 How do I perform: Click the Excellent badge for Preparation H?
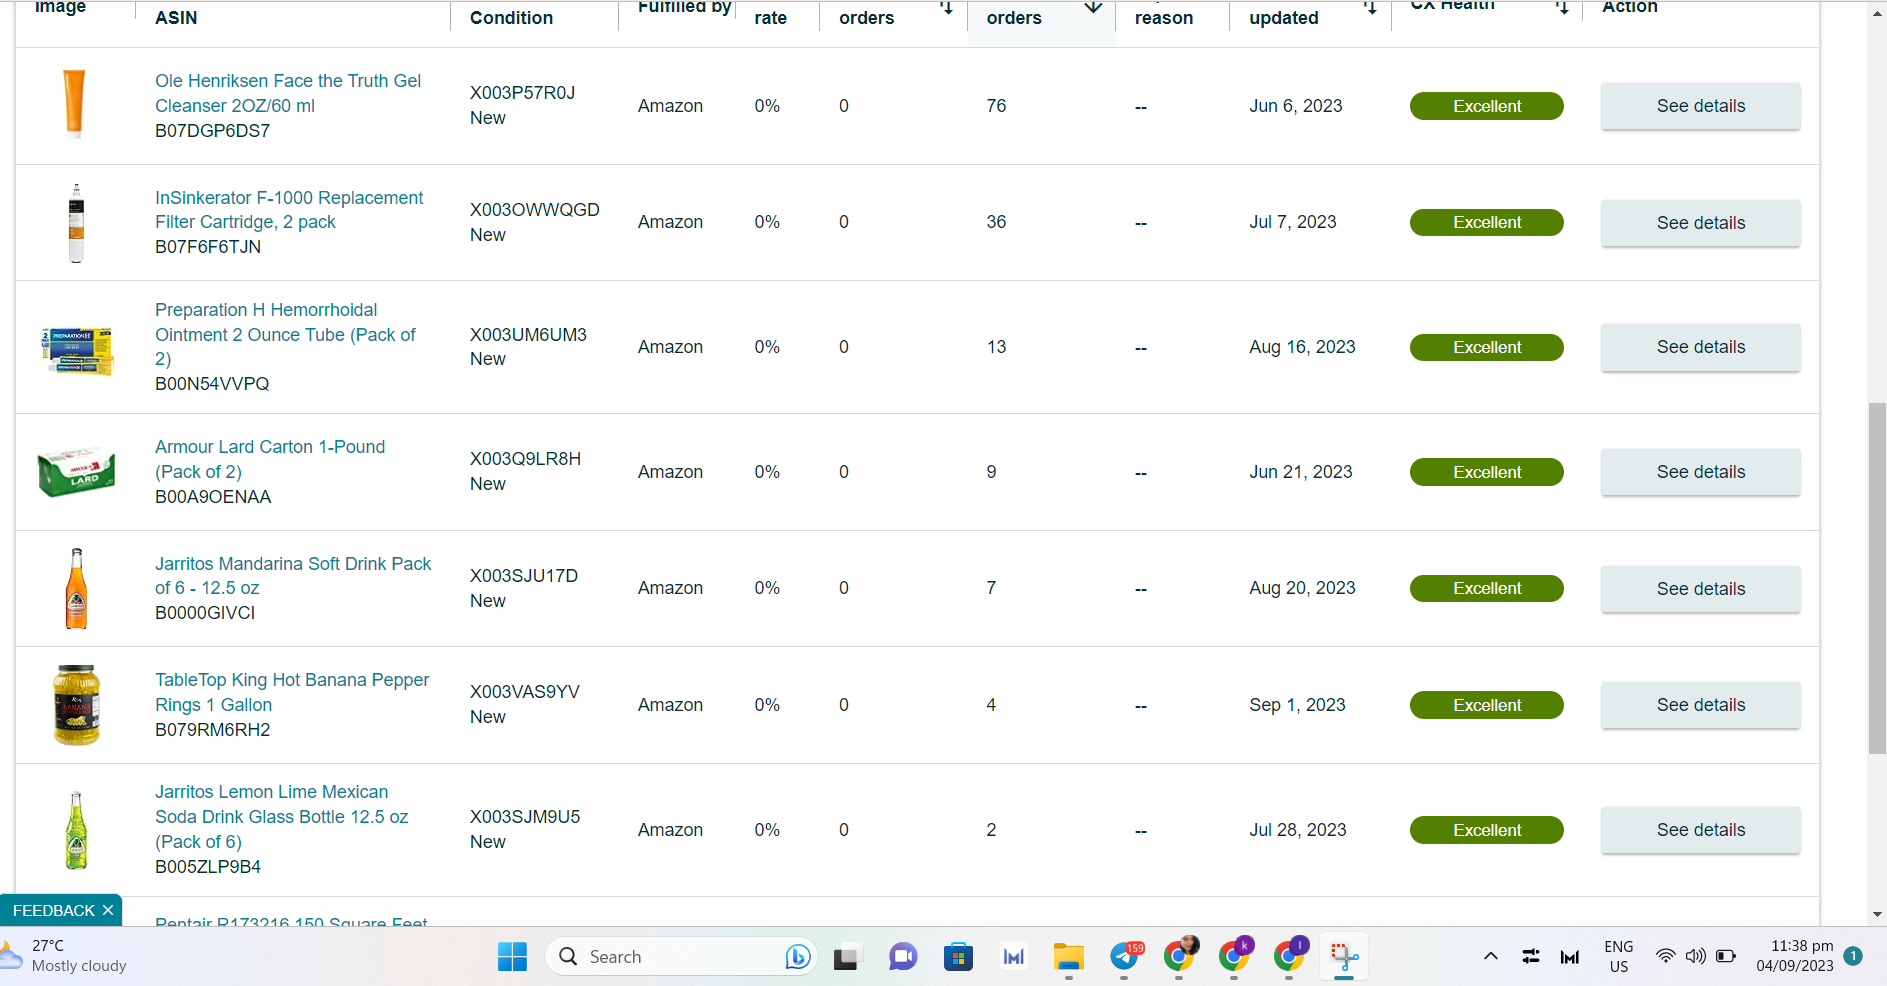[x=1486, y=347]
